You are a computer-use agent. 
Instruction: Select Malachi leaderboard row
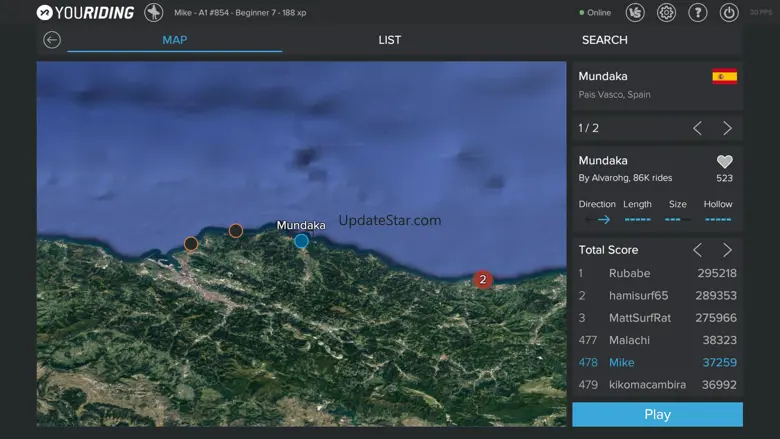tap(657, 341)
